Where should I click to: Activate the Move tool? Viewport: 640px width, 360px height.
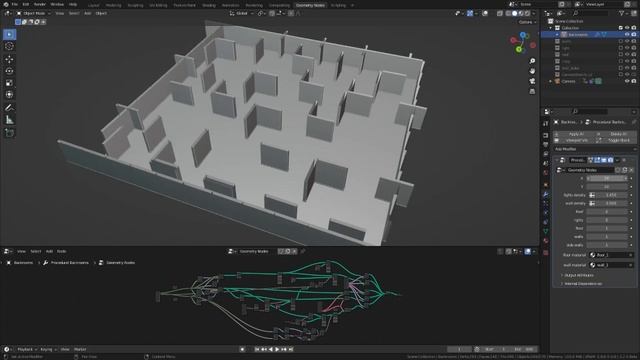click(x=9, y=59)
